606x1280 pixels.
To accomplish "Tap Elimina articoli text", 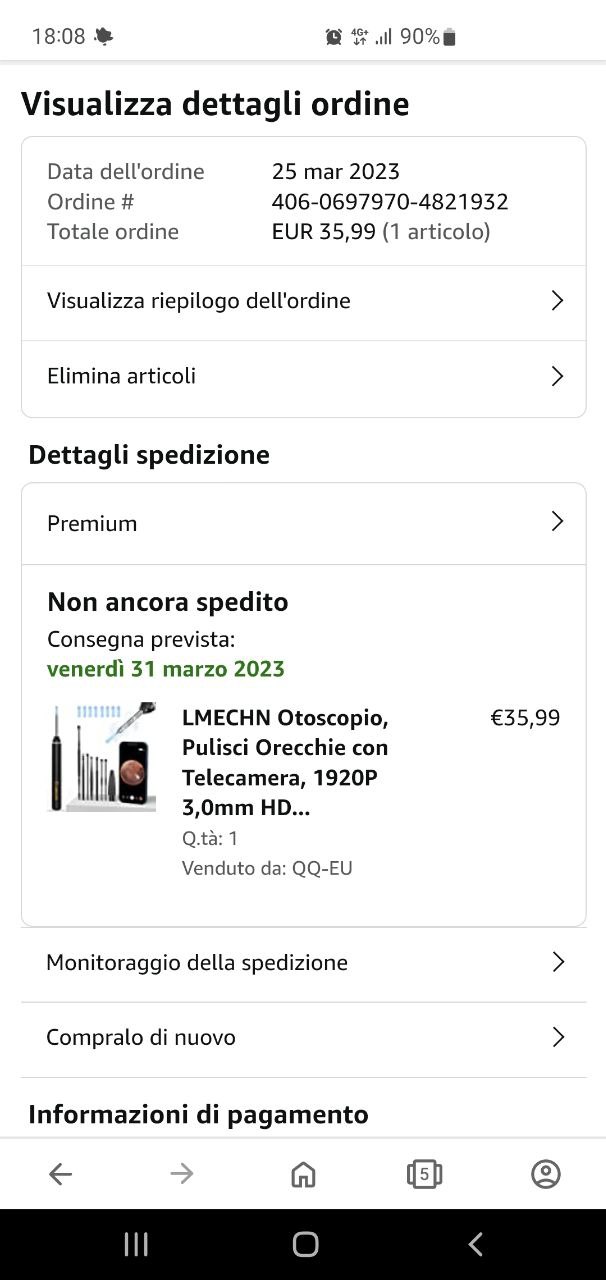I will tap(121, 376).
